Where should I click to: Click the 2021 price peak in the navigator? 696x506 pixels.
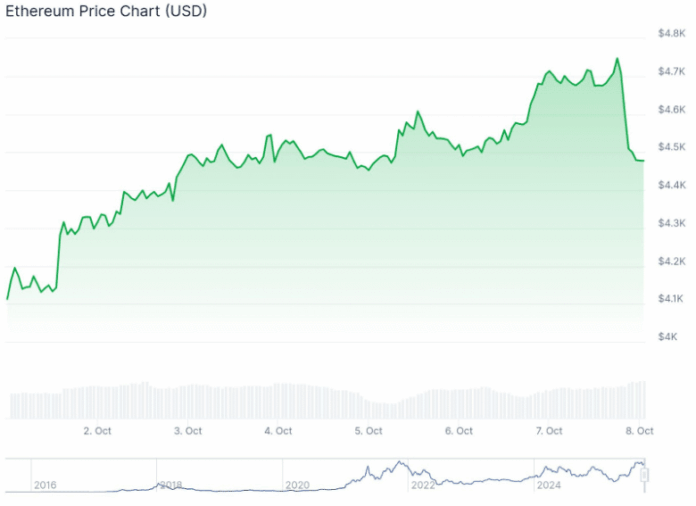click(399, 462)
